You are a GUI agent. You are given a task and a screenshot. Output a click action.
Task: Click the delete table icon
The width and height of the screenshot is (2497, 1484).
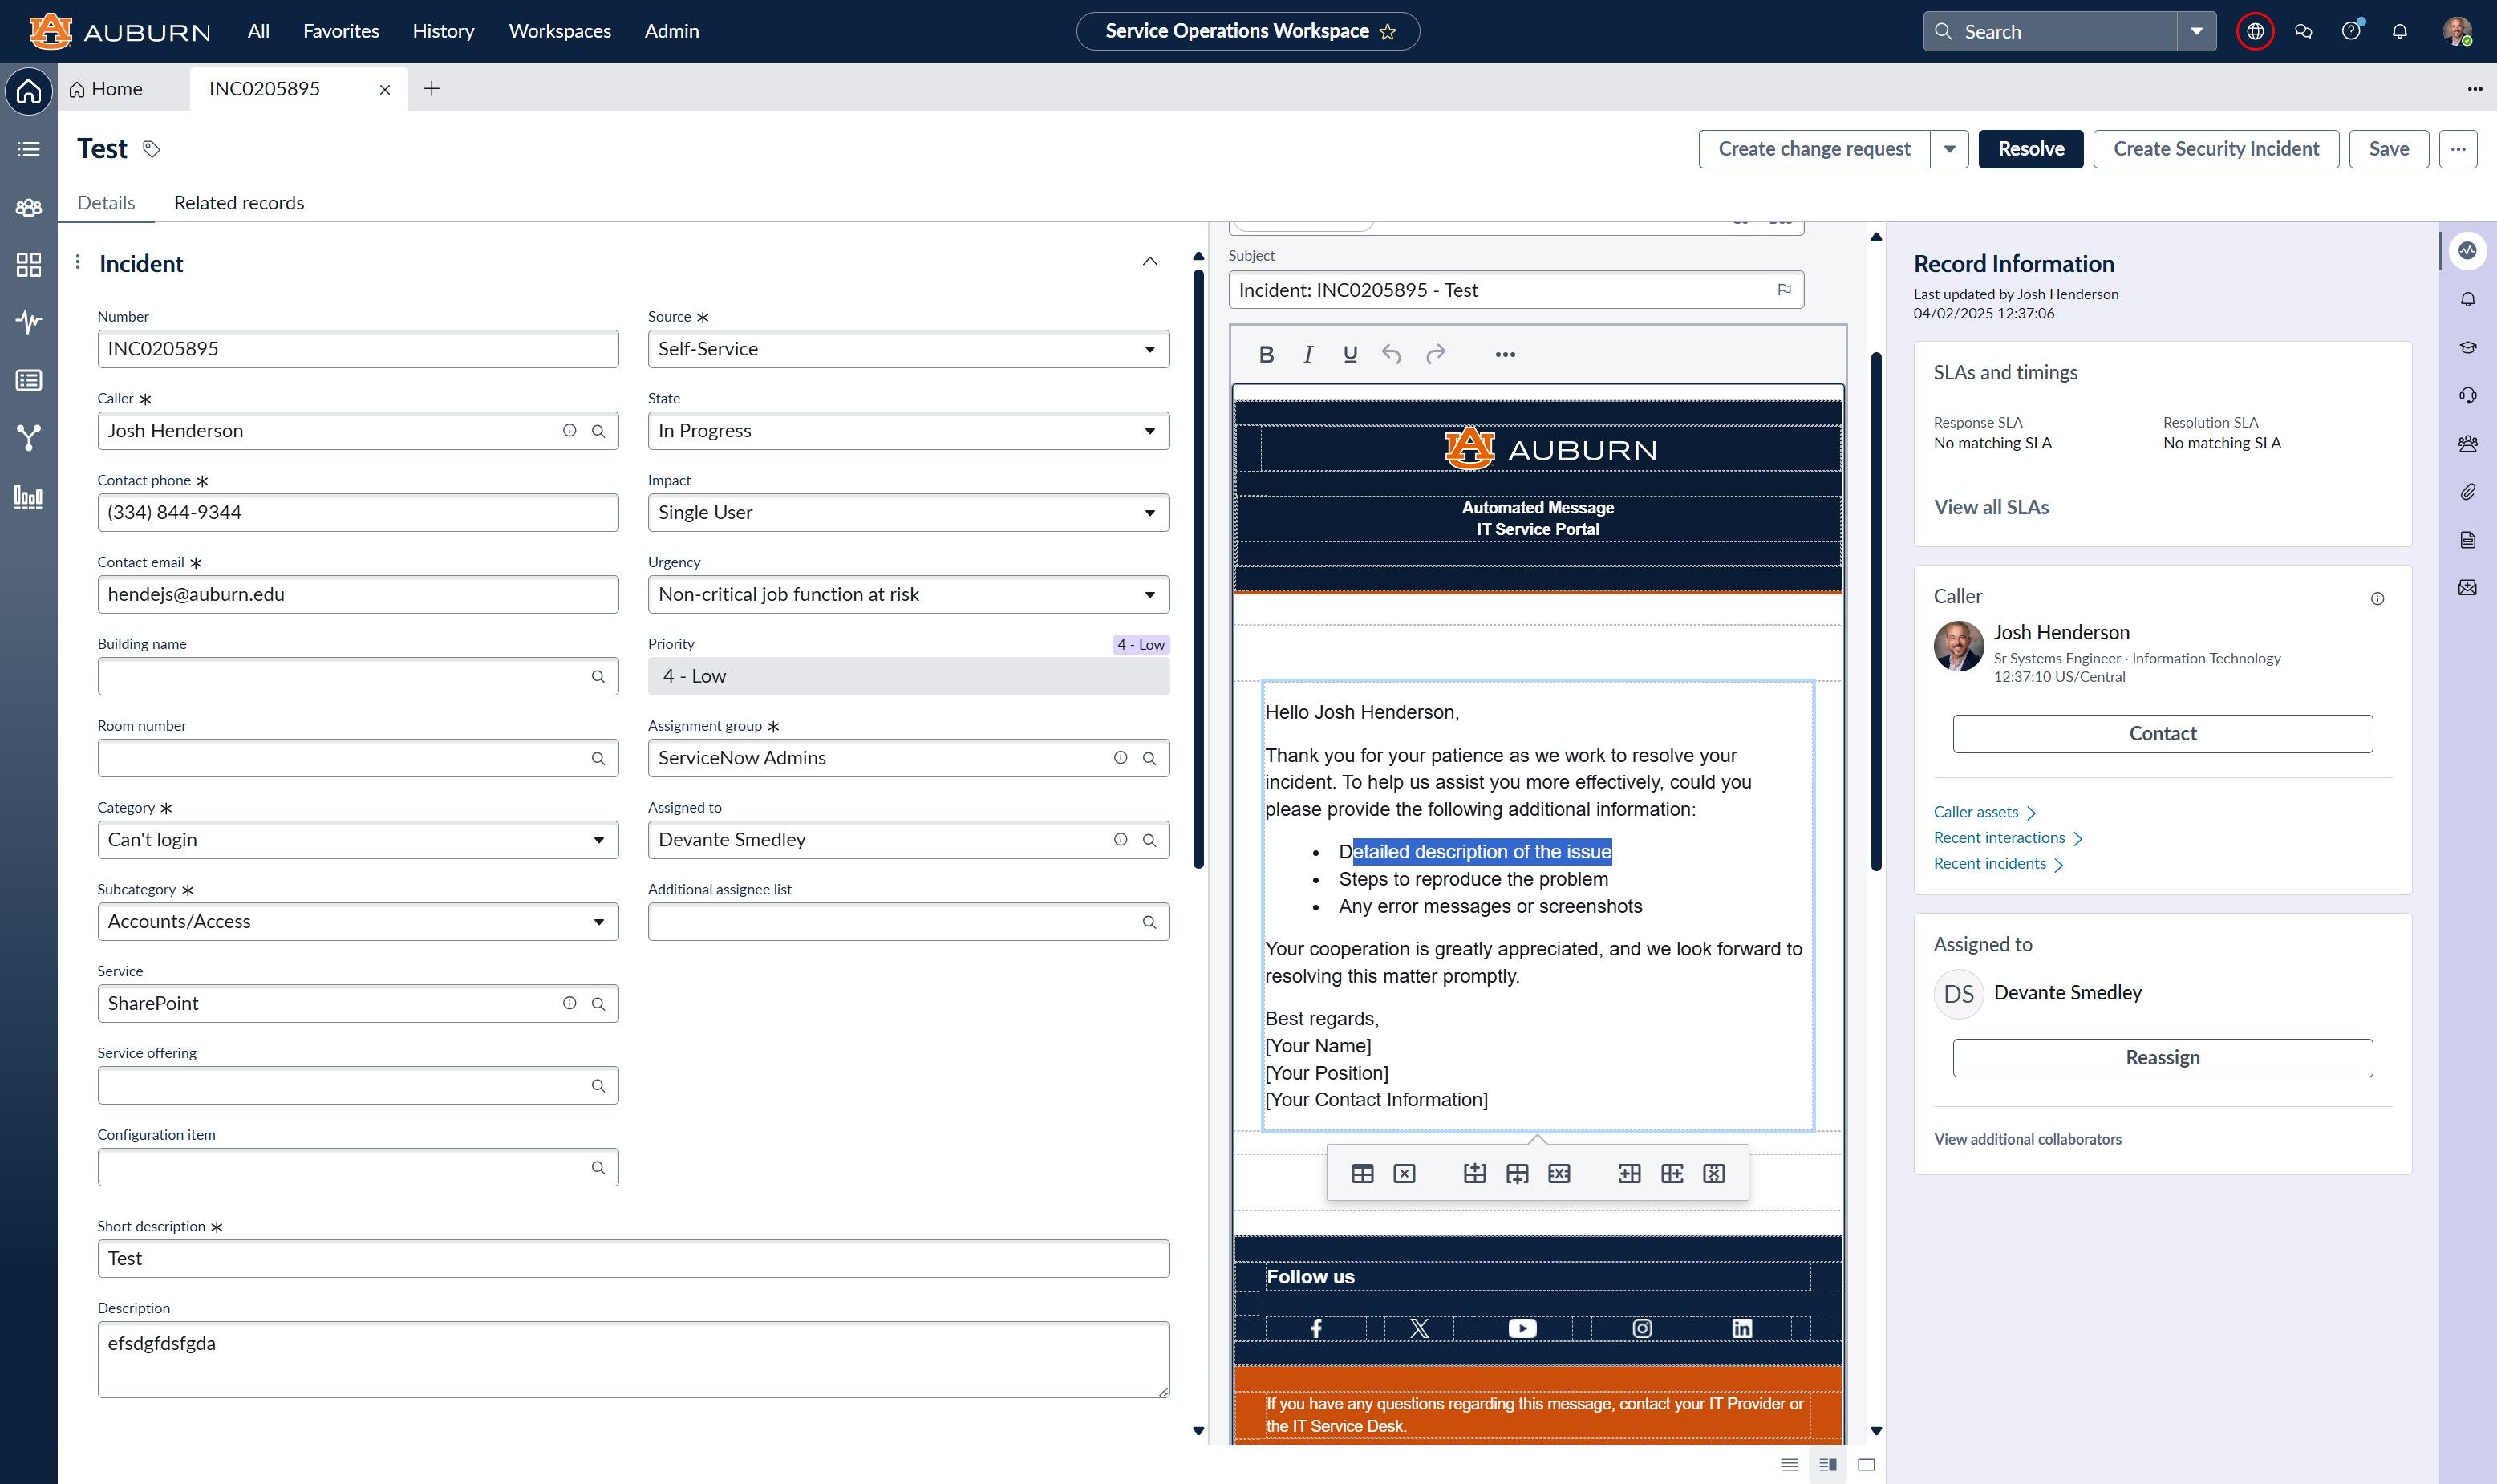(x=1404, y=1173)
